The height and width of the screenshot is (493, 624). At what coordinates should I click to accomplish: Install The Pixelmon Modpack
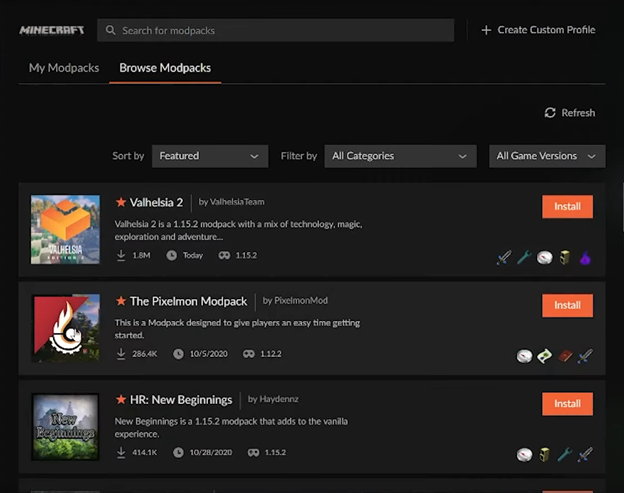click(567, 306)
